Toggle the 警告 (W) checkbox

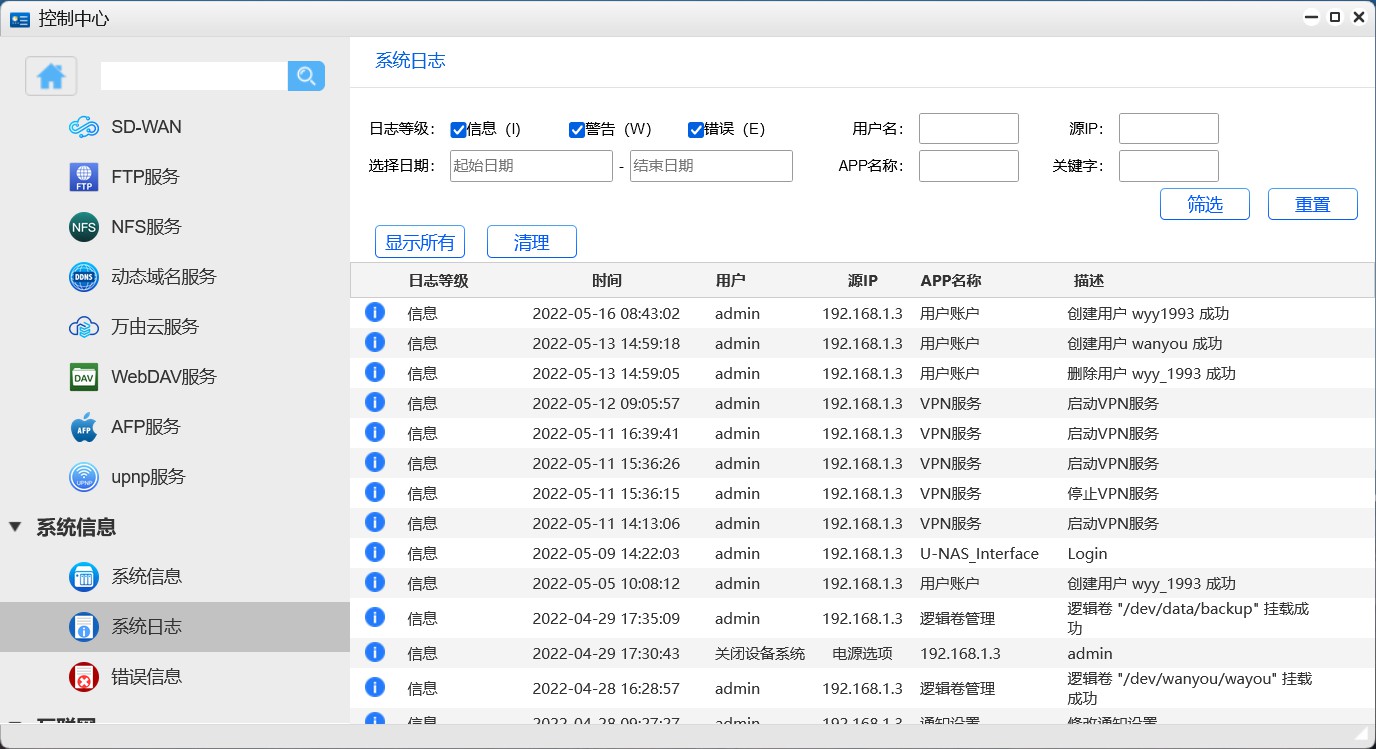(x=577, y=129)
